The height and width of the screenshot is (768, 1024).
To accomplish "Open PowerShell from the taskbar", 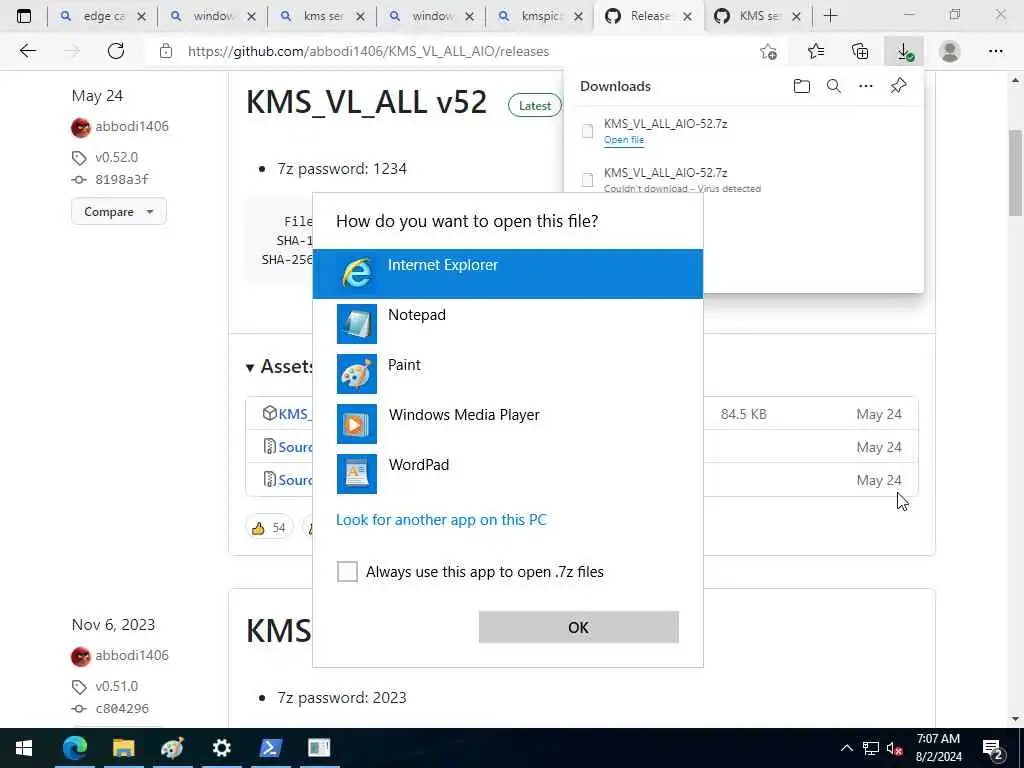I will pyautogui.click(x=270, y=748).
